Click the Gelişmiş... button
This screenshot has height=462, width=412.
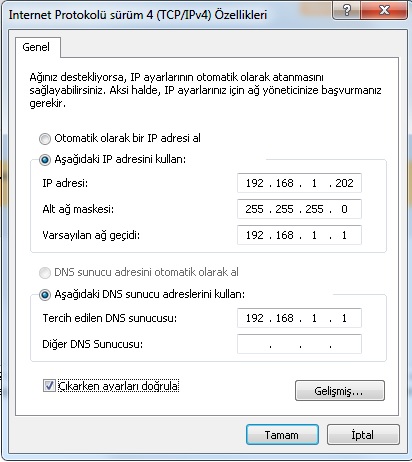340,391
